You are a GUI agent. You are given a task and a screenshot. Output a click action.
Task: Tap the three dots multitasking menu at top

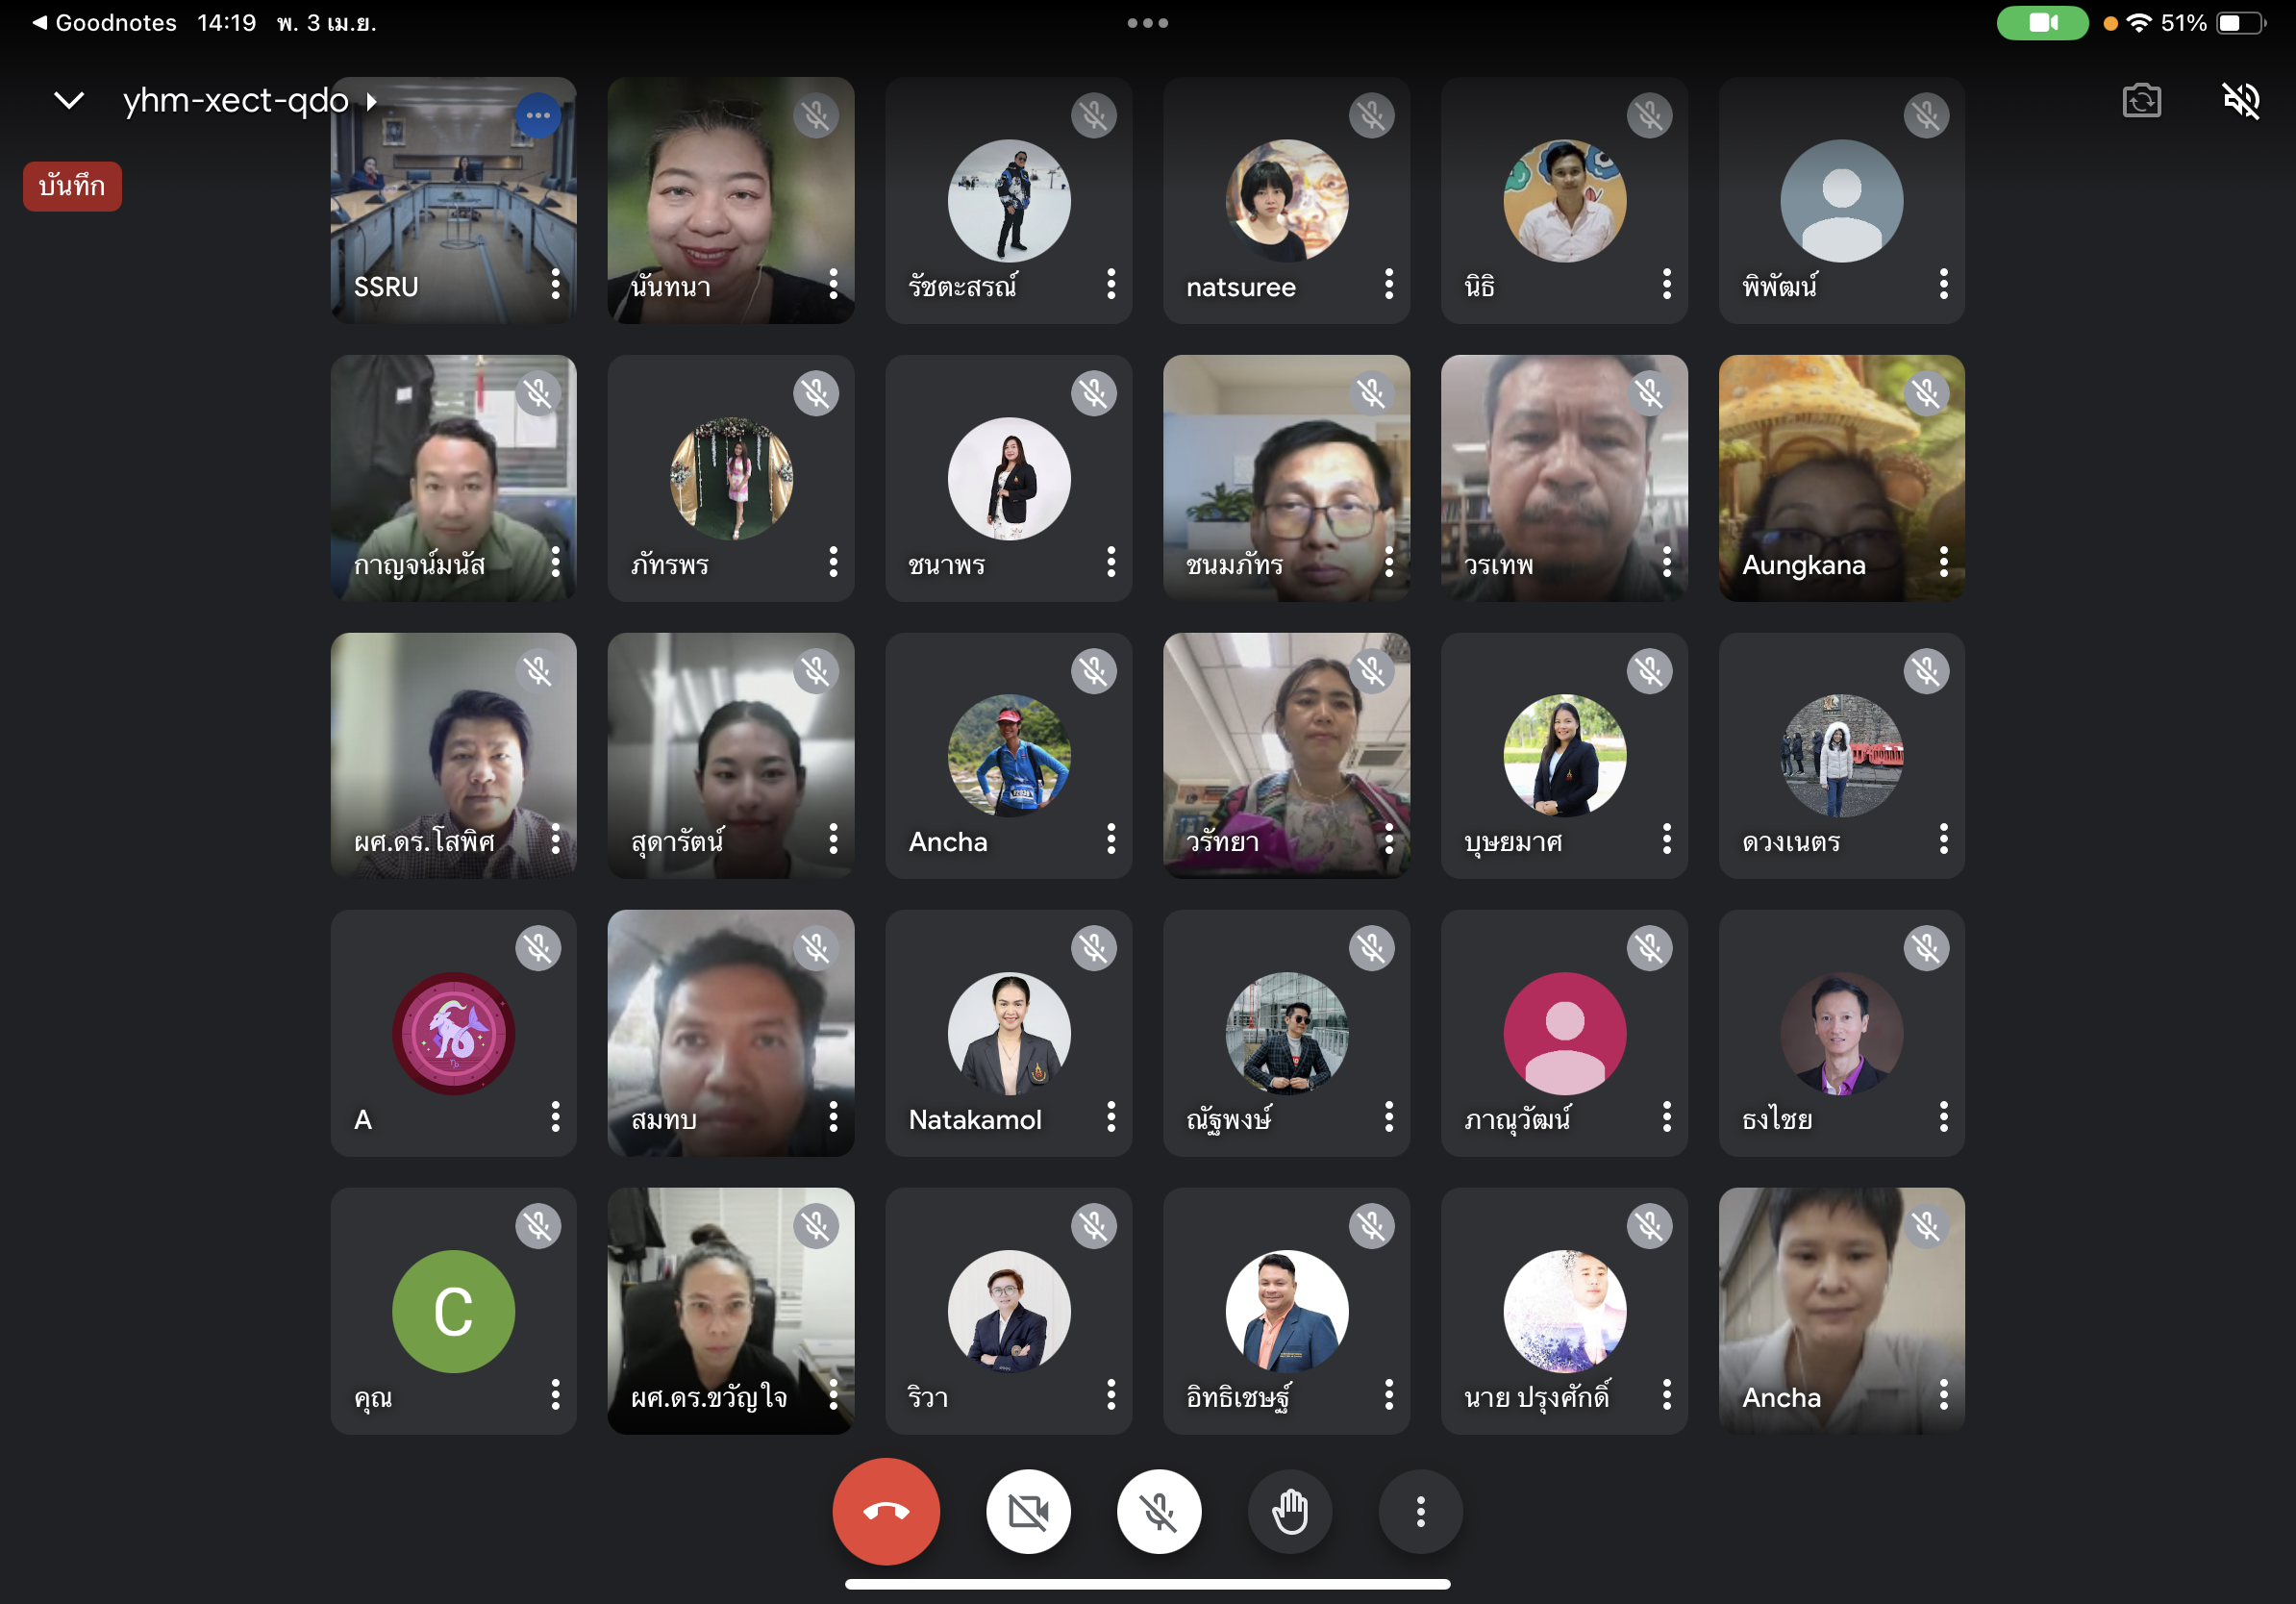[x=1147, y=23]
